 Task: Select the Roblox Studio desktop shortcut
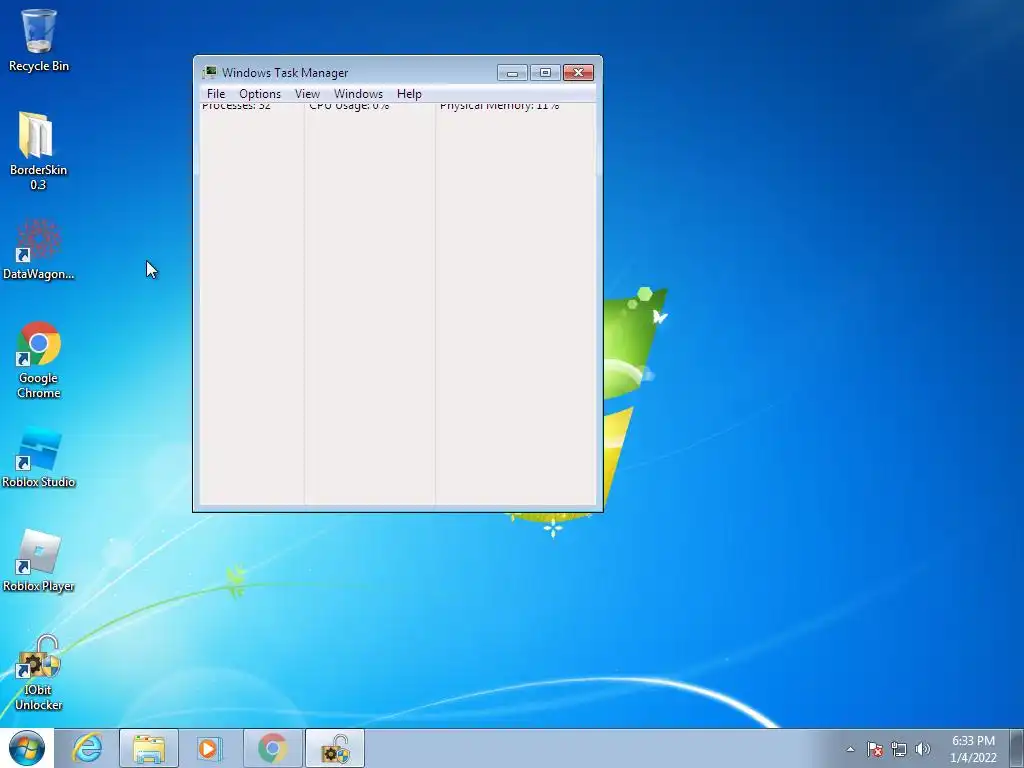(39, 458)
